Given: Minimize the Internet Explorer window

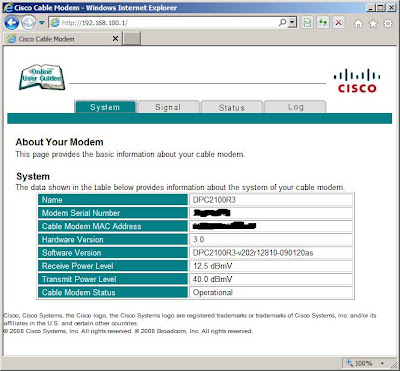Looking at the screenshot, I should point(371,7).
